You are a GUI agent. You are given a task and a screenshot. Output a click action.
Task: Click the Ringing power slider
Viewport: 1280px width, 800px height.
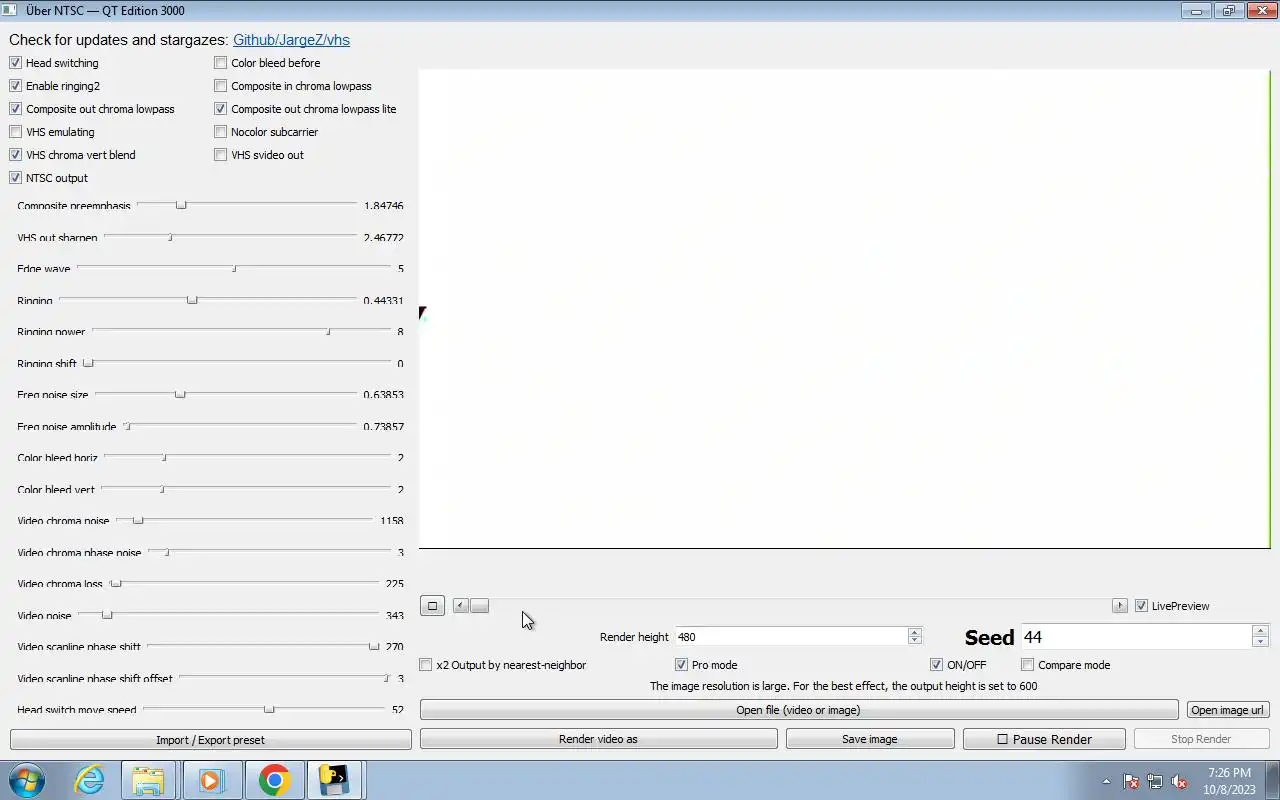241,331
